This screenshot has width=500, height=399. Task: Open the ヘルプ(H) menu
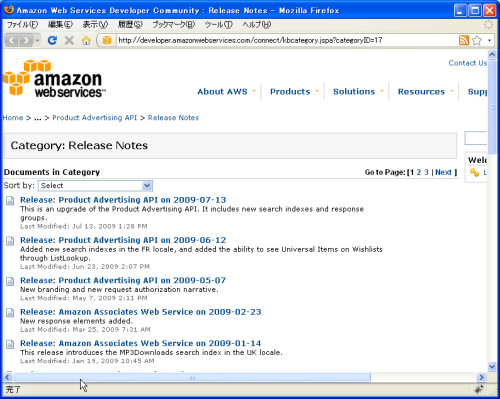(257, 24)
